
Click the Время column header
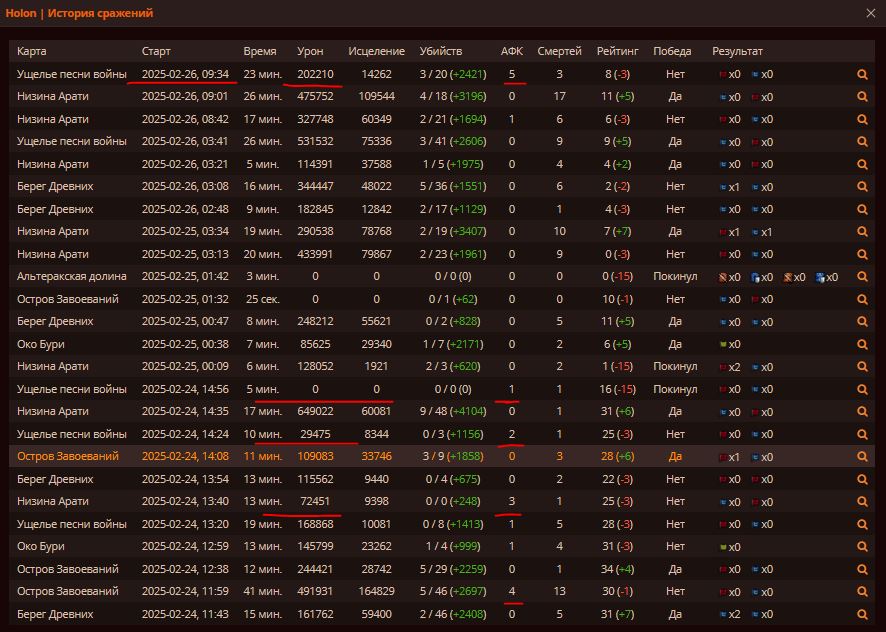(x=260, y=51)
